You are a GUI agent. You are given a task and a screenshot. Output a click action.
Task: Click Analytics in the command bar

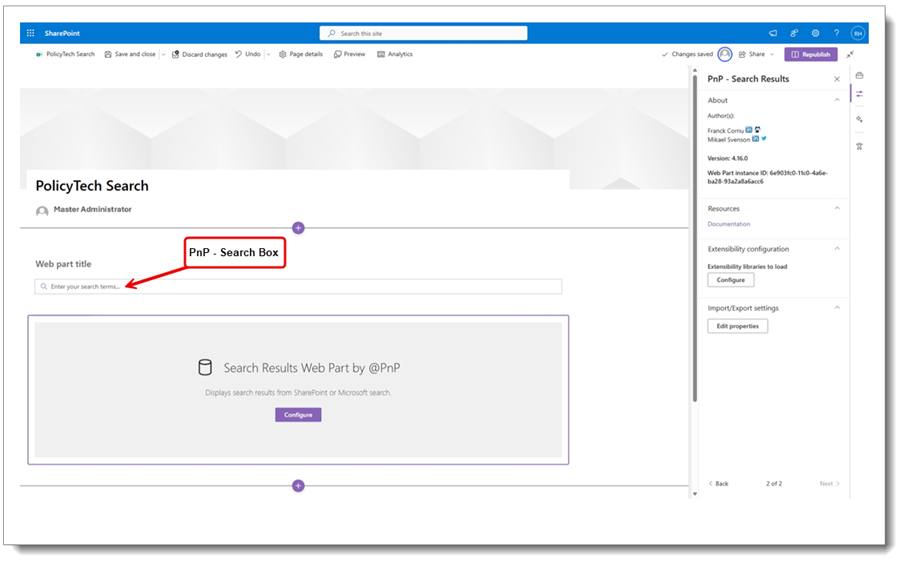coord(395,54)
